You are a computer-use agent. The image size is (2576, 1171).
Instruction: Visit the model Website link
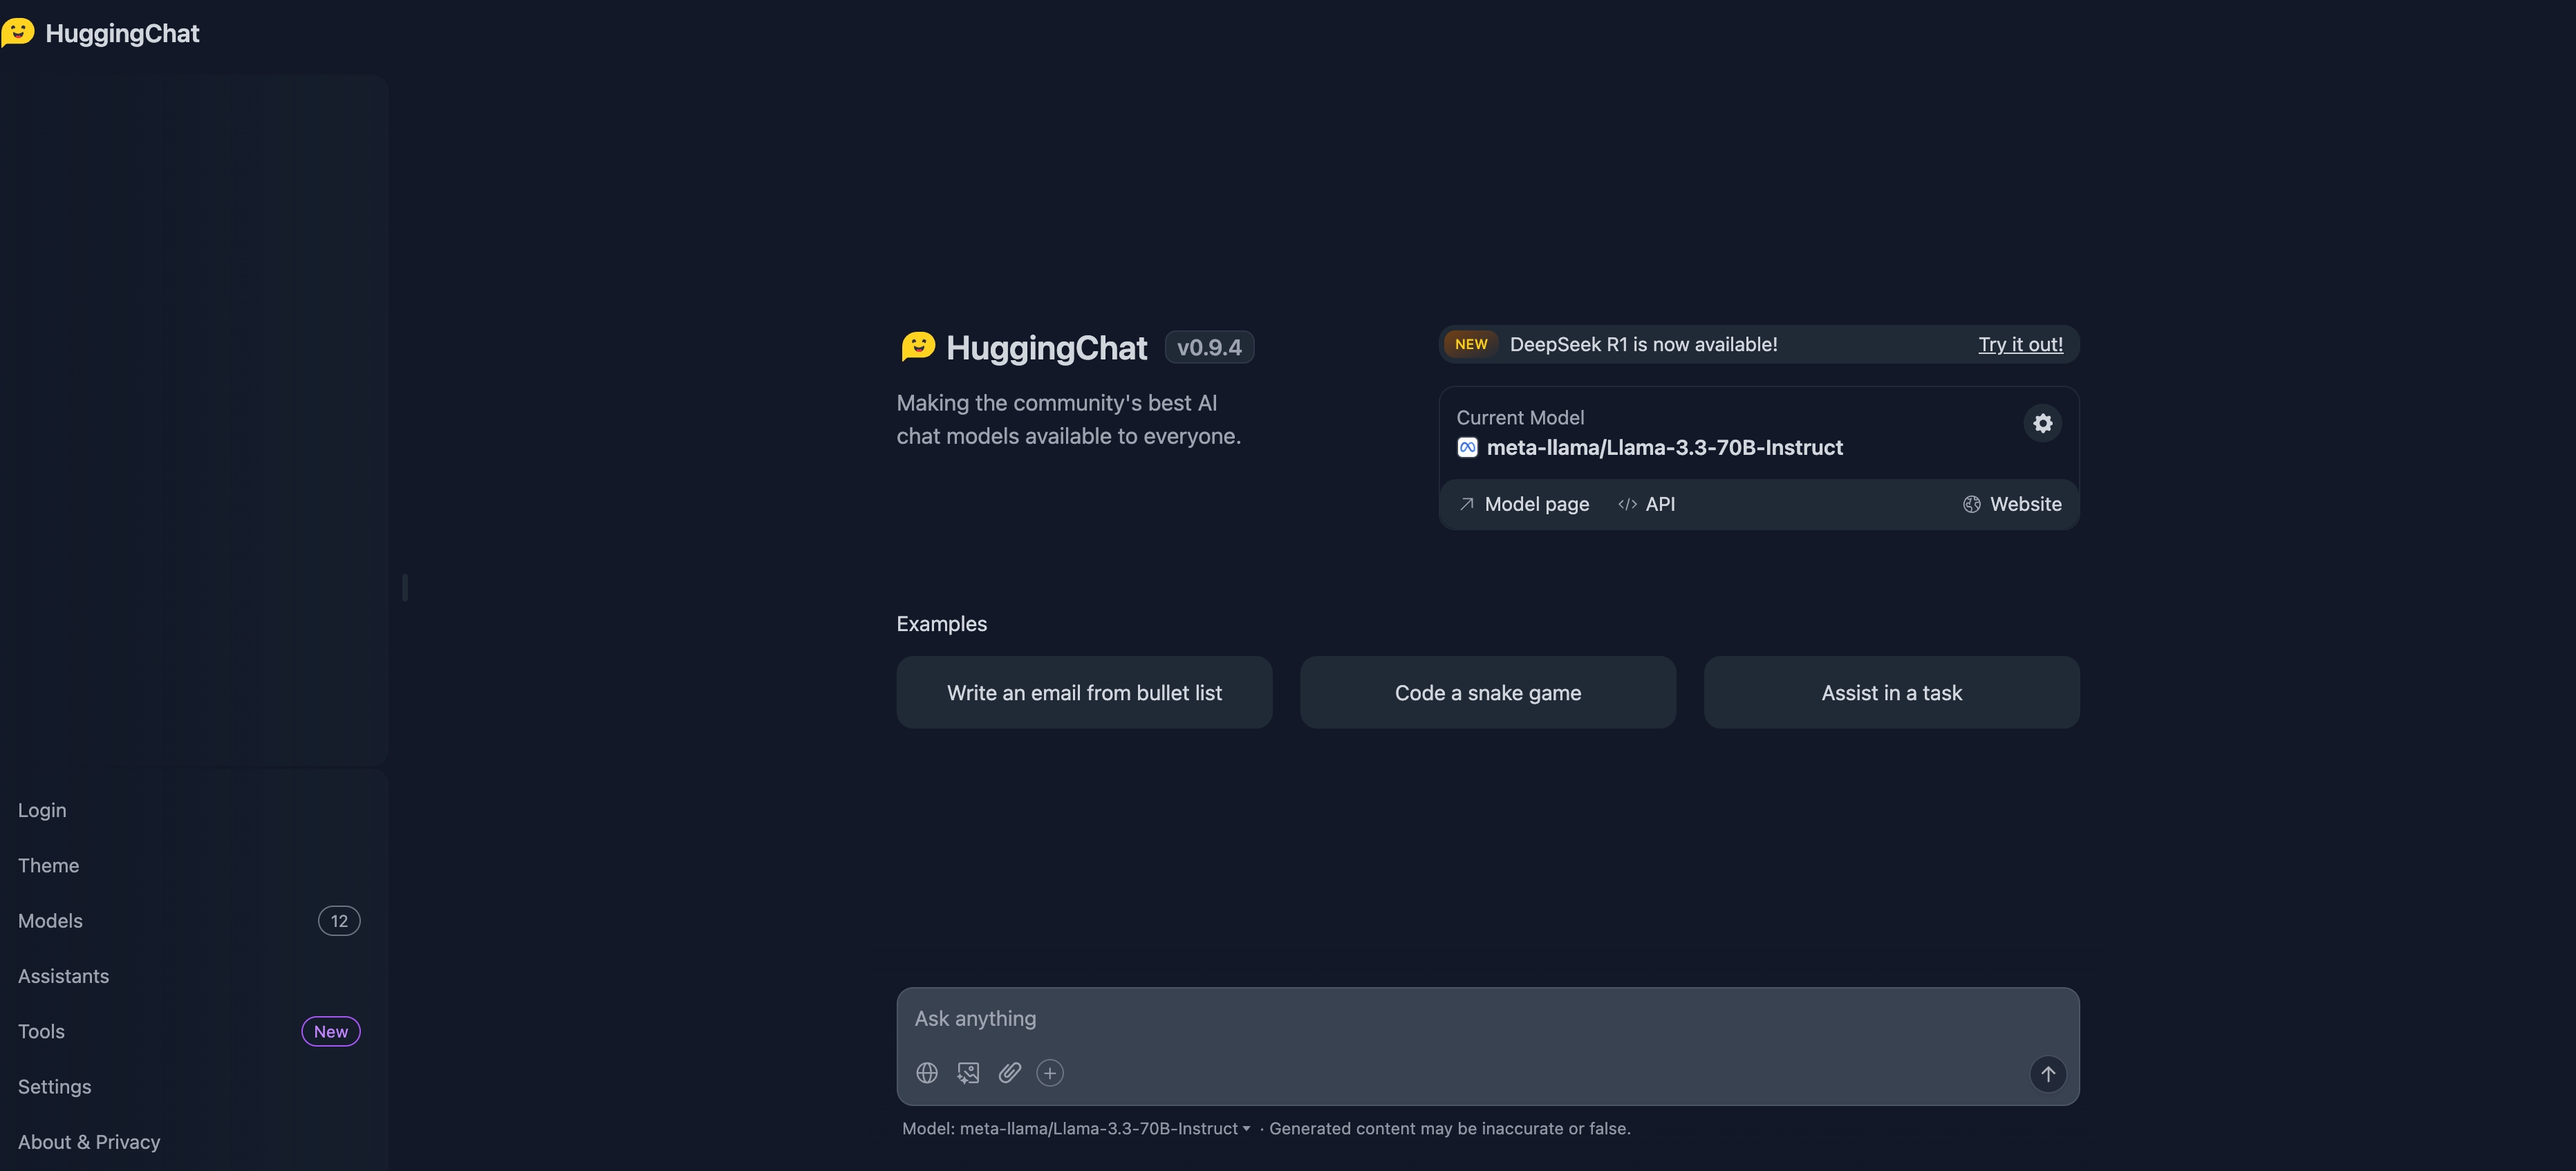pyautogui.click(x=2012, y=504)
